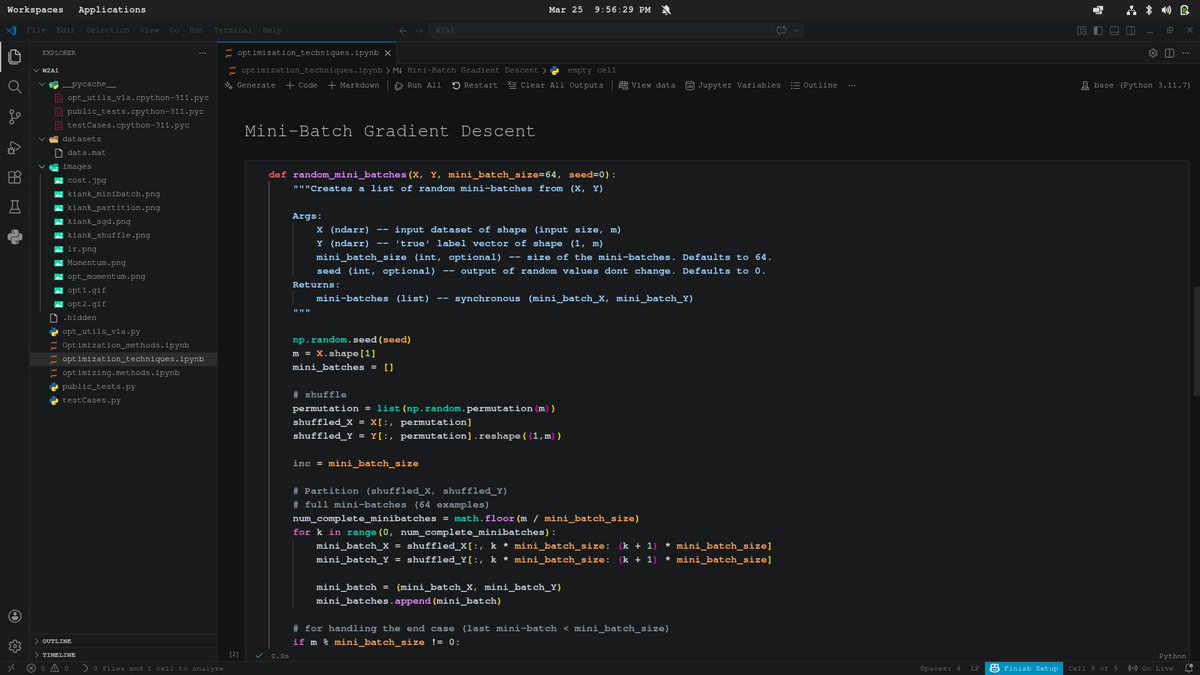Run All notebook cells
1200x675 pixels.
click(418, 85)
